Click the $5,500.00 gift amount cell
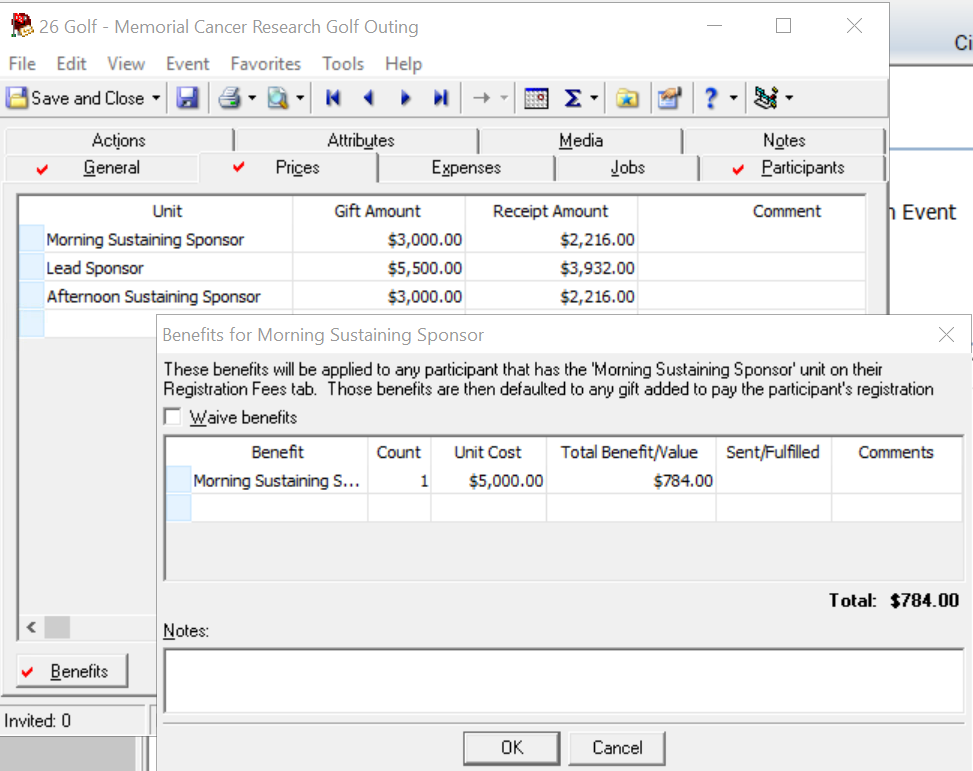Image resolution: width=973 pixels, height=771 pixels. coord(379,268)
